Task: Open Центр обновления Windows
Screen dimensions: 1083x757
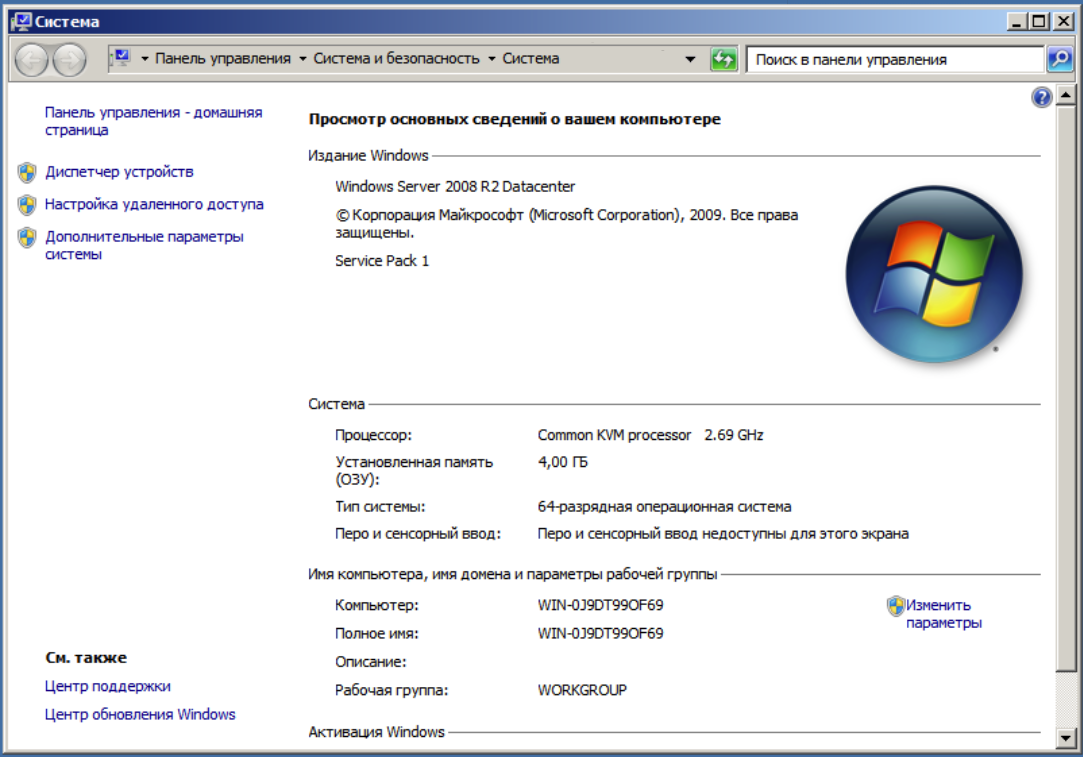Action: [x=141, y=714]
